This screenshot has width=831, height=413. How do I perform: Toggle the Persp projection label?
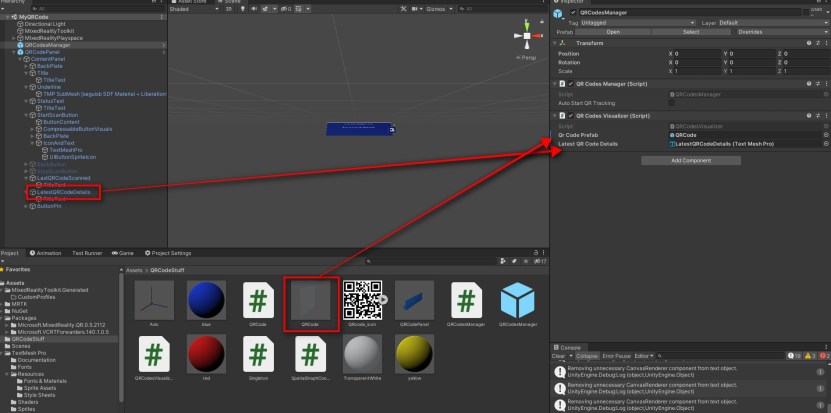click(x=527, y=57)
